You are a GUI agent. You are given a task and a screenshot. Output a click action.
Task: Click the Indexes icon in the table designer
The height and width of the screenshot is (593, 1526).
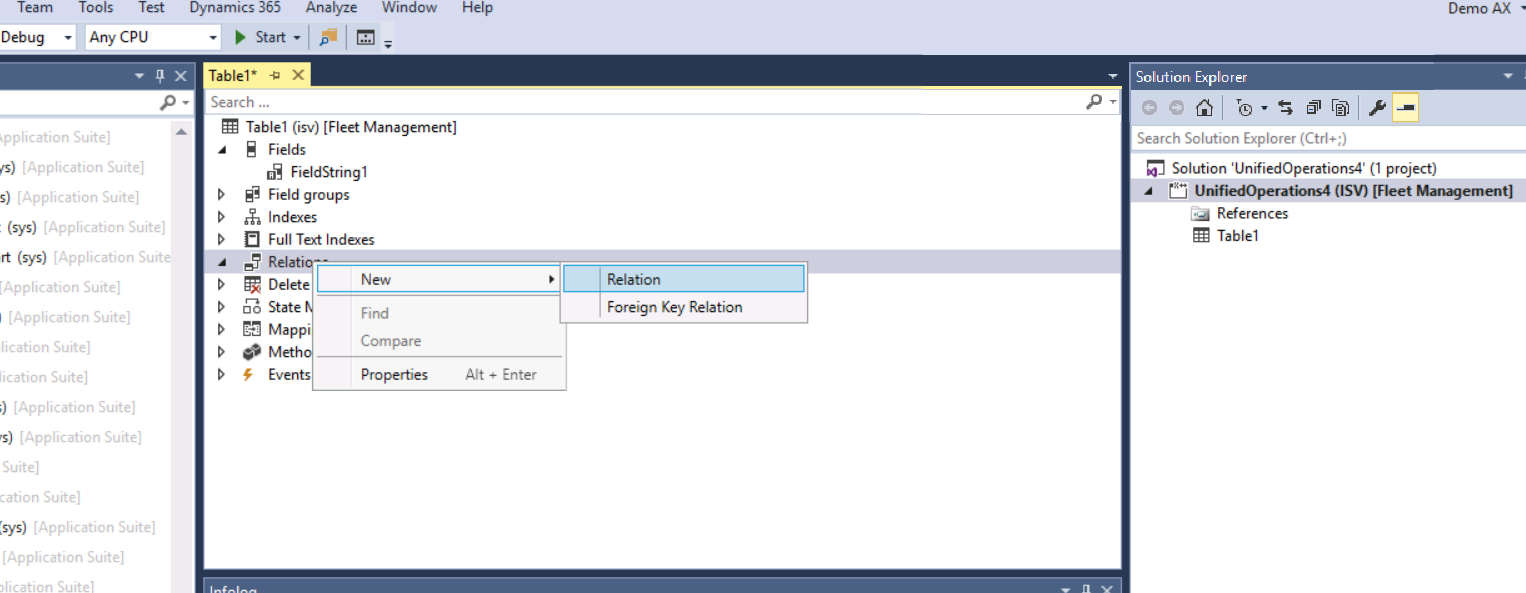252,216
